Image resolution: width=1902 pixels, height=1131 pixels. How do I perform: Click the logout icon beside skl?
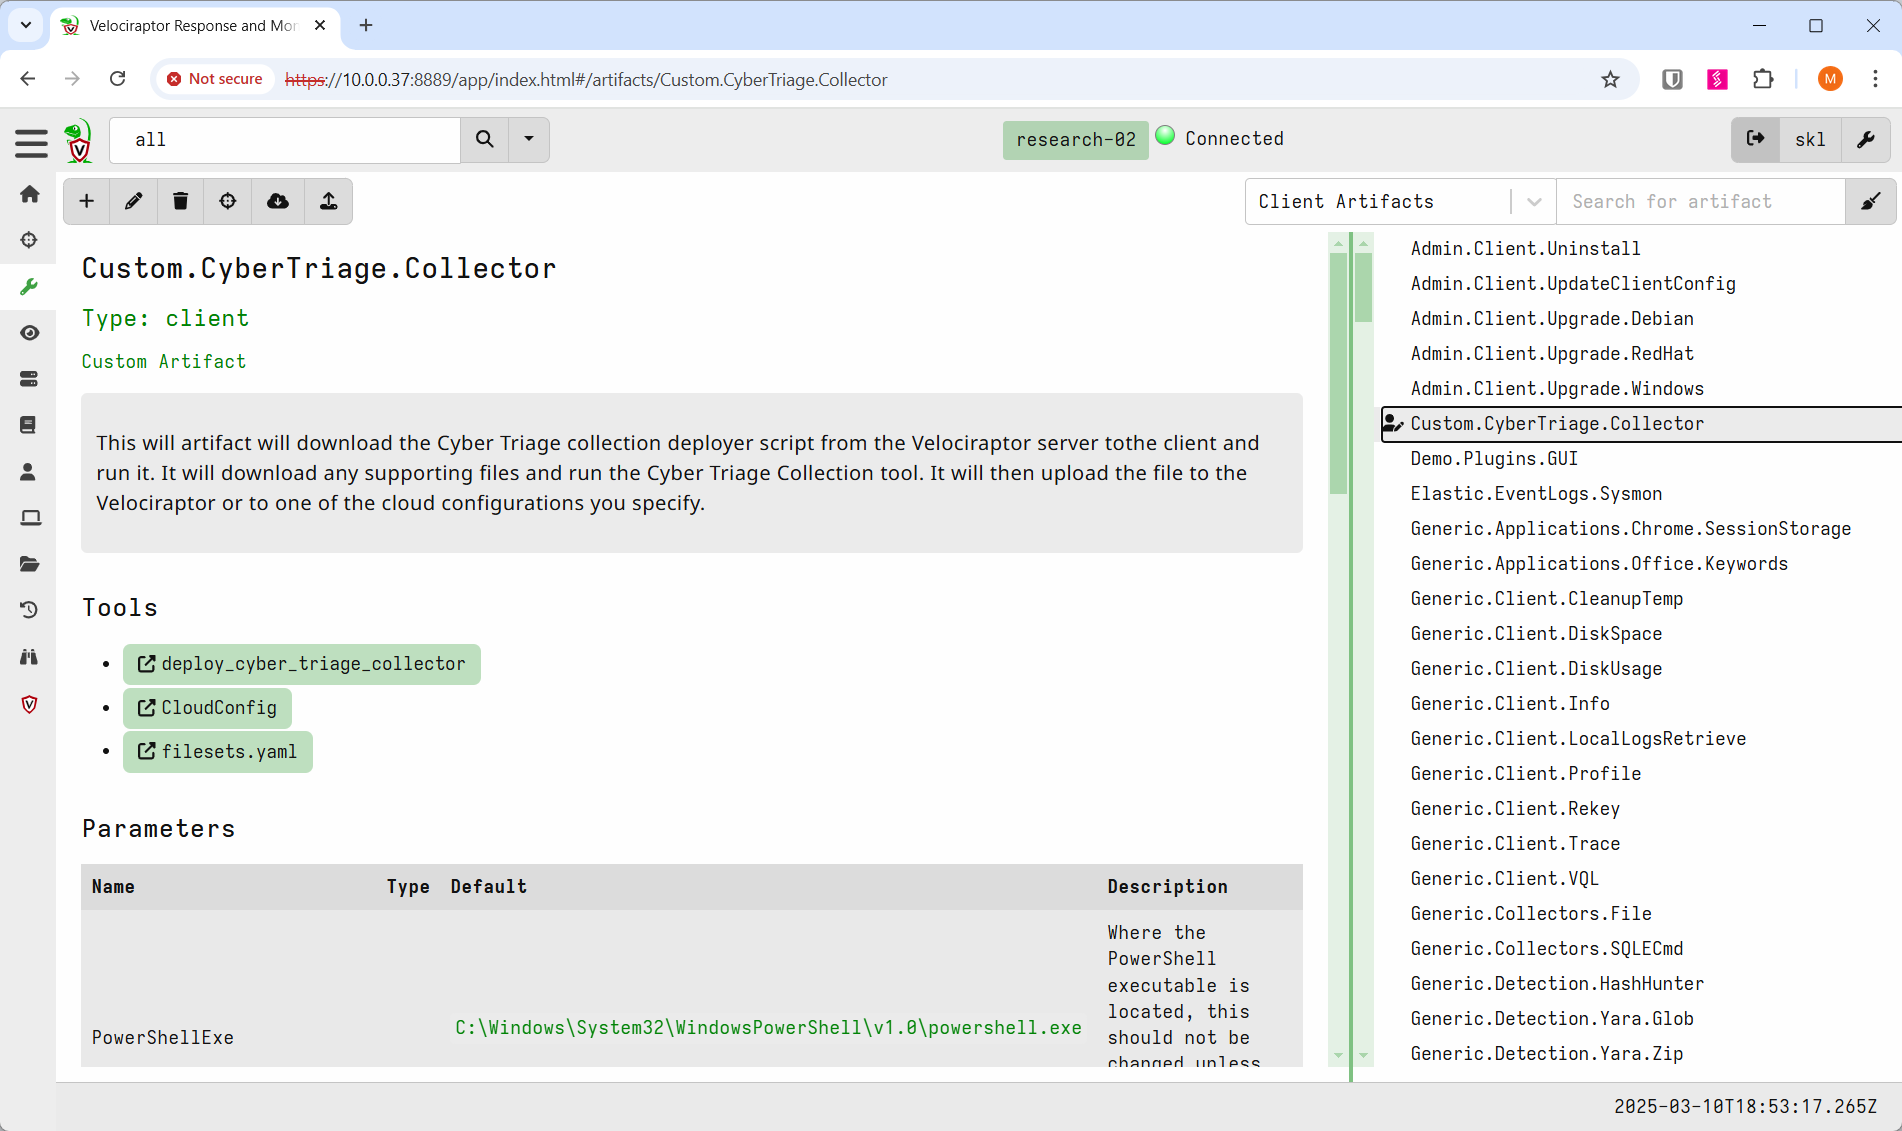pyautogui.click(x=1755, y=139)
